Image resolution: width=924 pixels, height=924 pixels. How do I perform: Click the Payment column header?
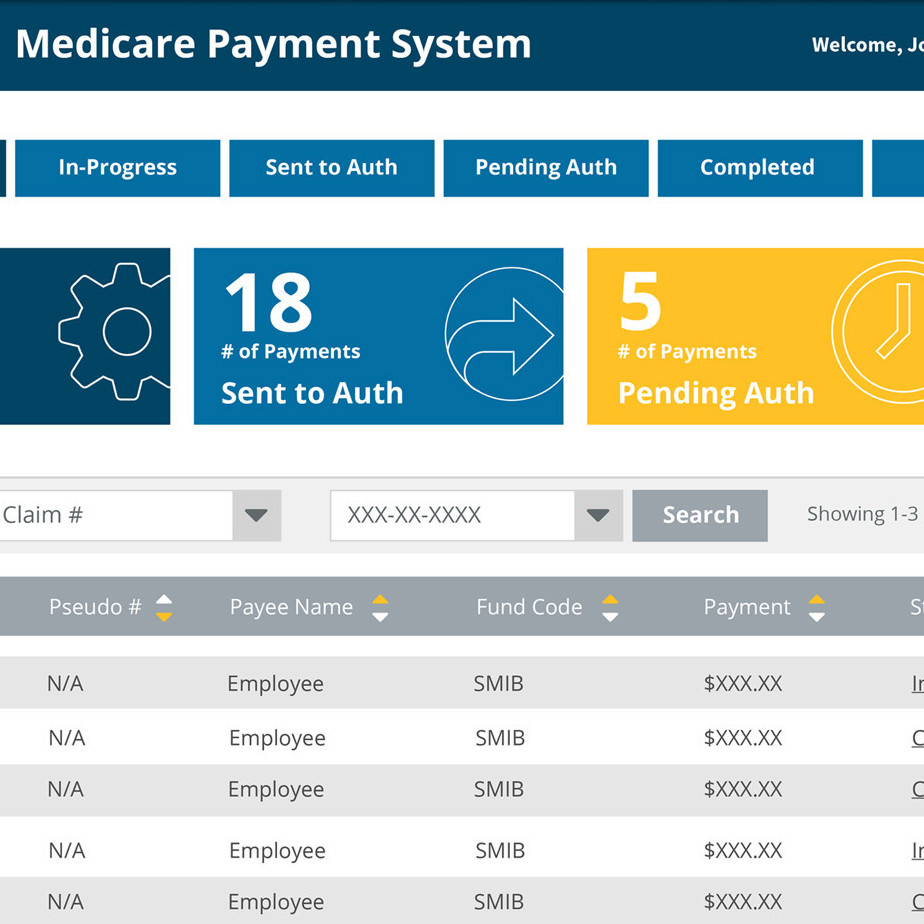(x=747, y=607)
